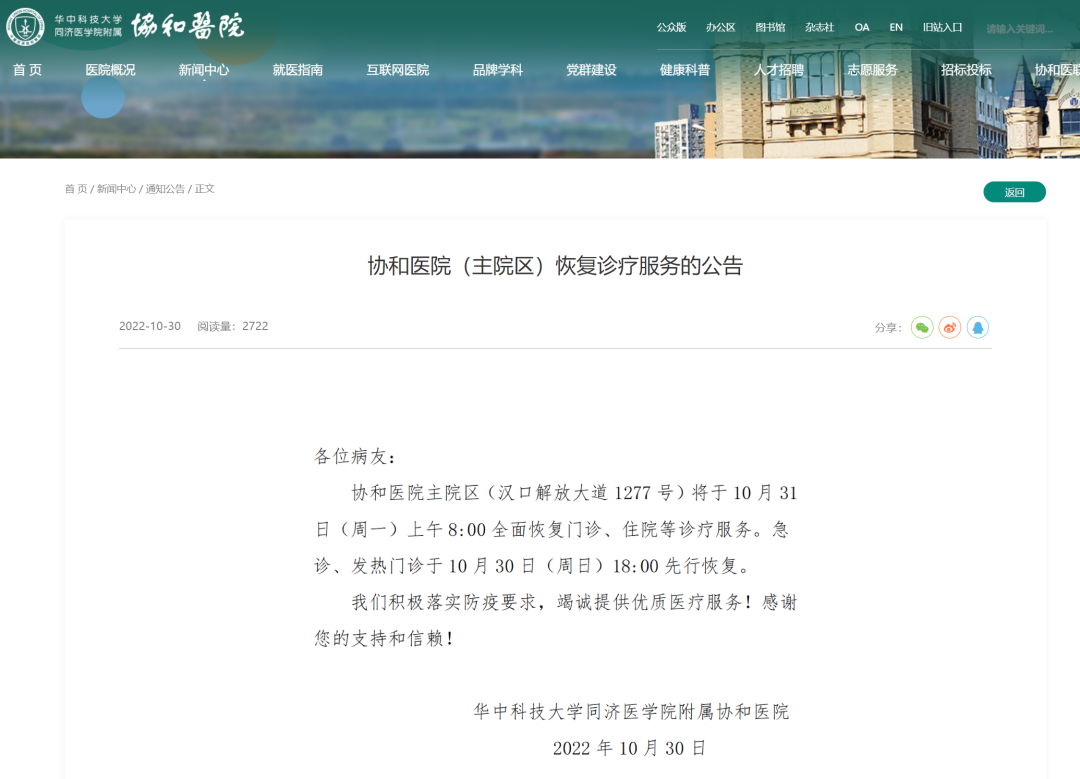This screenshot has height=779, width=1080.
Task: Click the OA system link
Action: (862, 27)
